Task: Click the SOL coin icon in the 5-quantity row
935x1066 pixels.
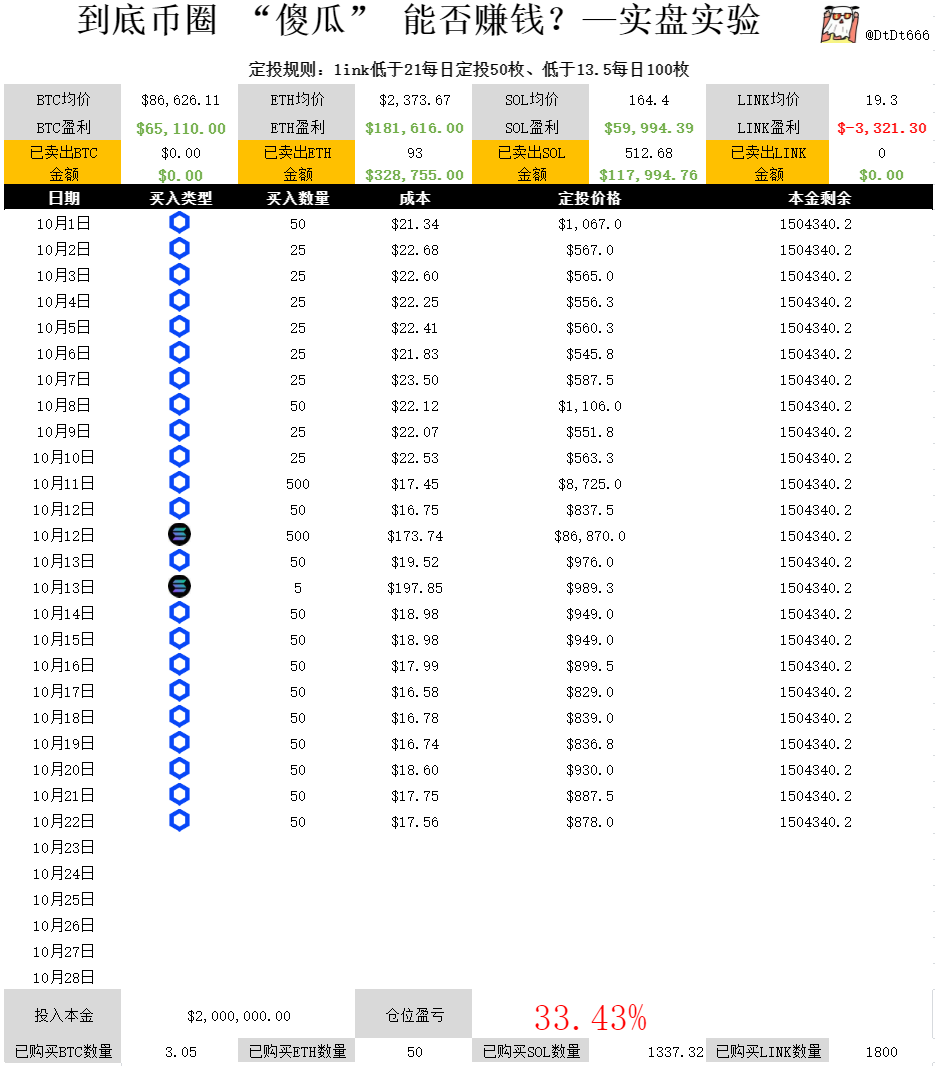Action: (x=179, y=587)
